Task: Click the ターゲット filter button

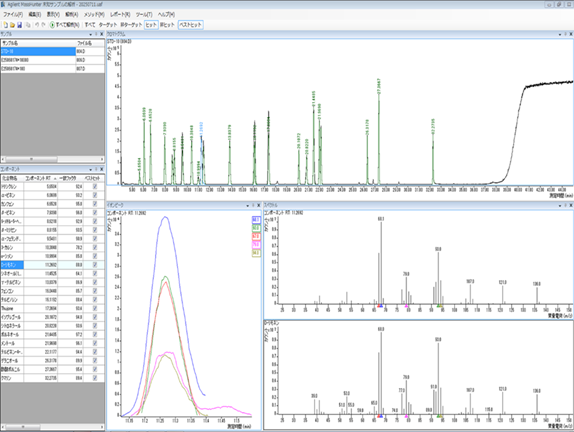Action: coord(108,25)
